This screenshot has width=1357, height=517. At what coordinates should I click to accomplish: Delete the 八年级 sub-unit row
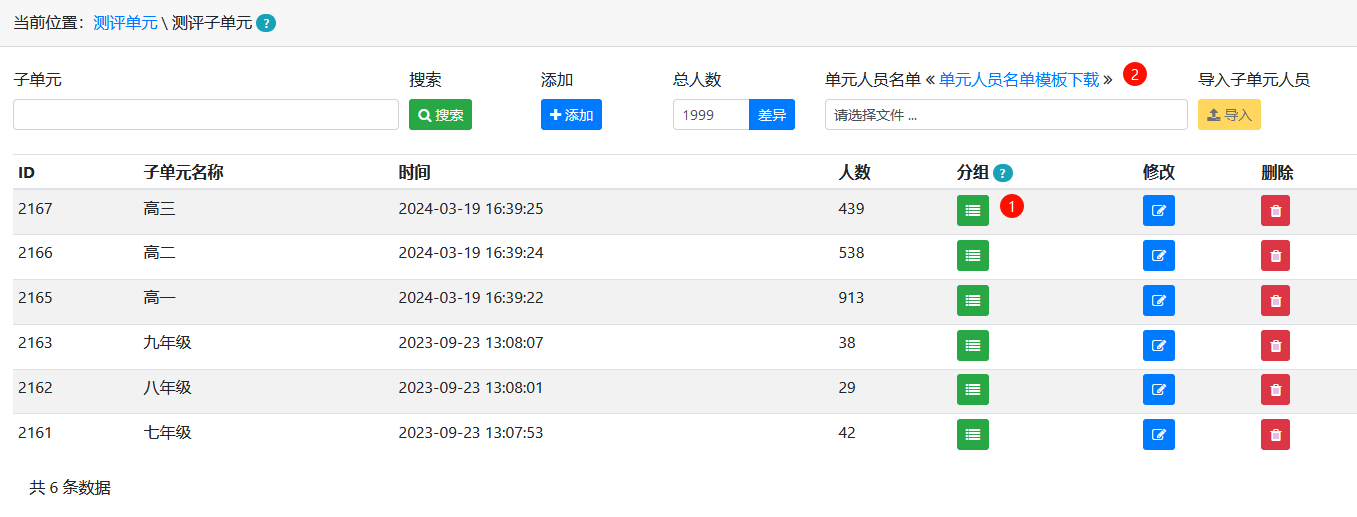pos(1275,389)
